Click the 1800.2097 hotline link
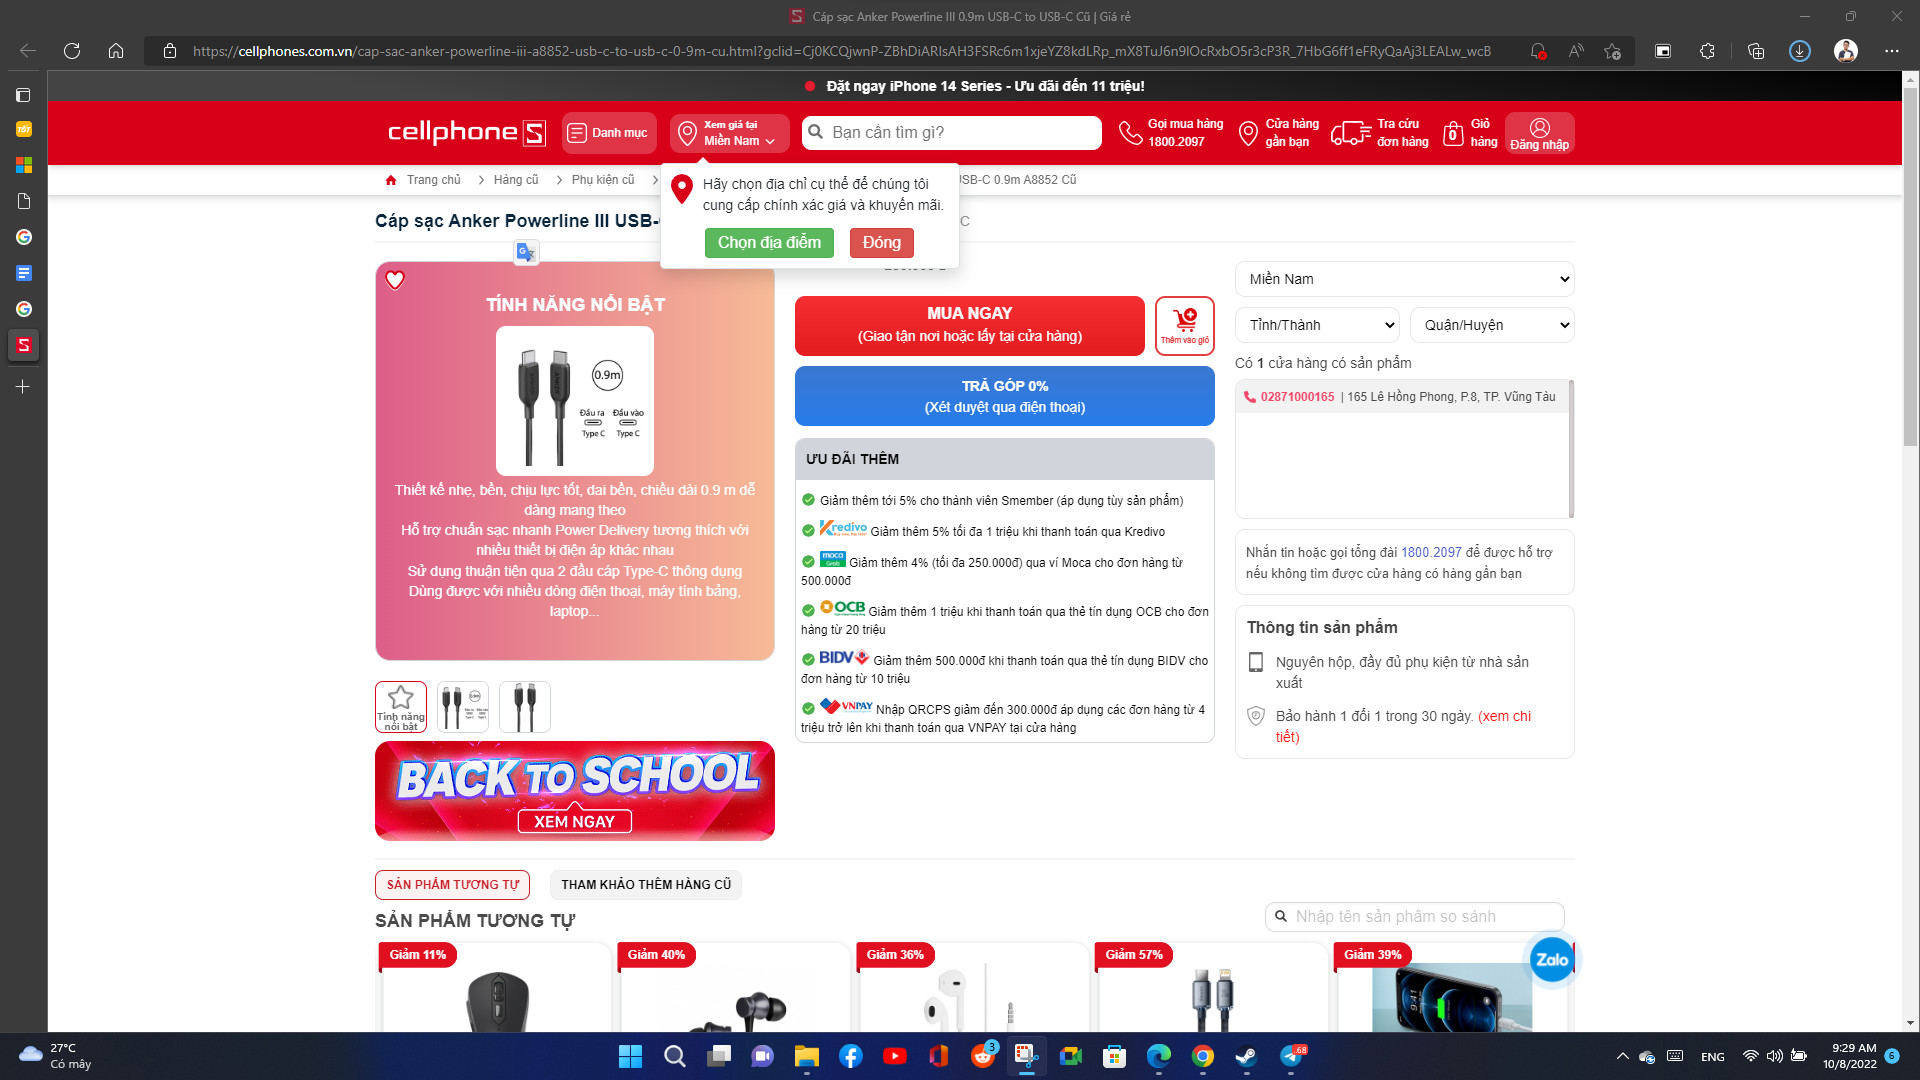Viewport: 1920px width, 1080px height. [x=1431, y=553]
